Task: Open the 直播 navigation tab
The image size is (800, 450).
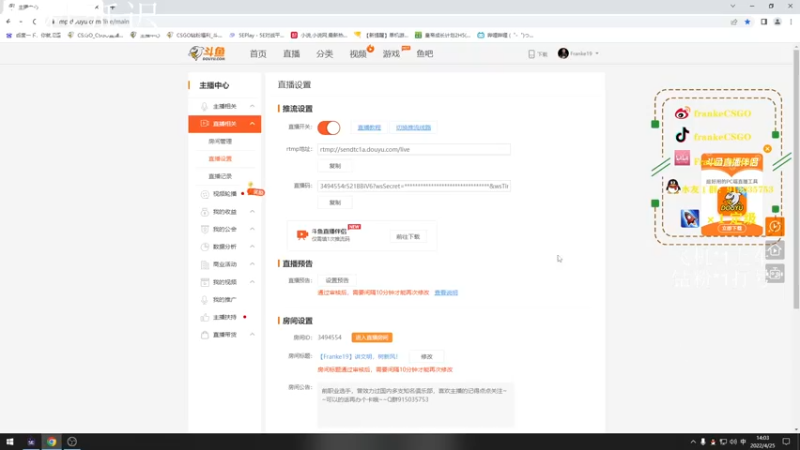Action: (x=291, y=54)
